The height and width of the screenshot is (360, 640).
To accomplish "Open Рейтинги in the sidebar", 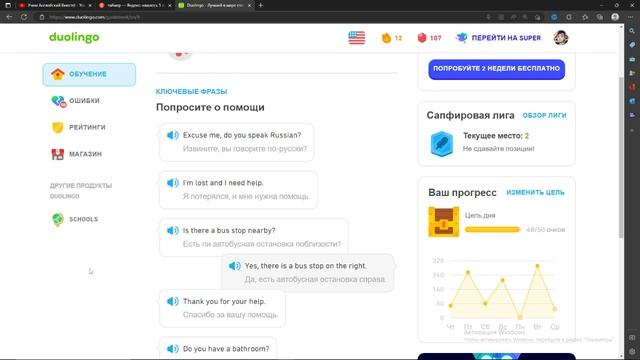I will coord(89,127).
